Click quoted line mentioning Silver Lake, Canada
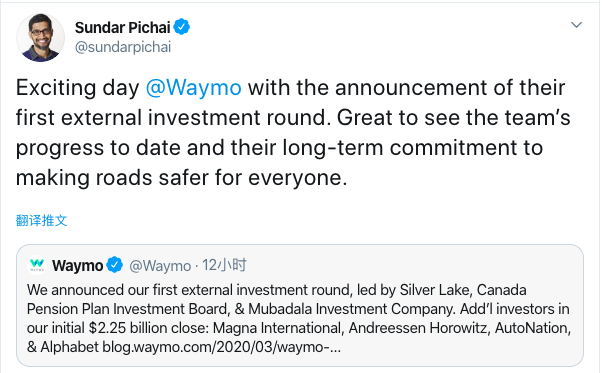602x373 pixels. pyautogui.click(x=276, y=290)
